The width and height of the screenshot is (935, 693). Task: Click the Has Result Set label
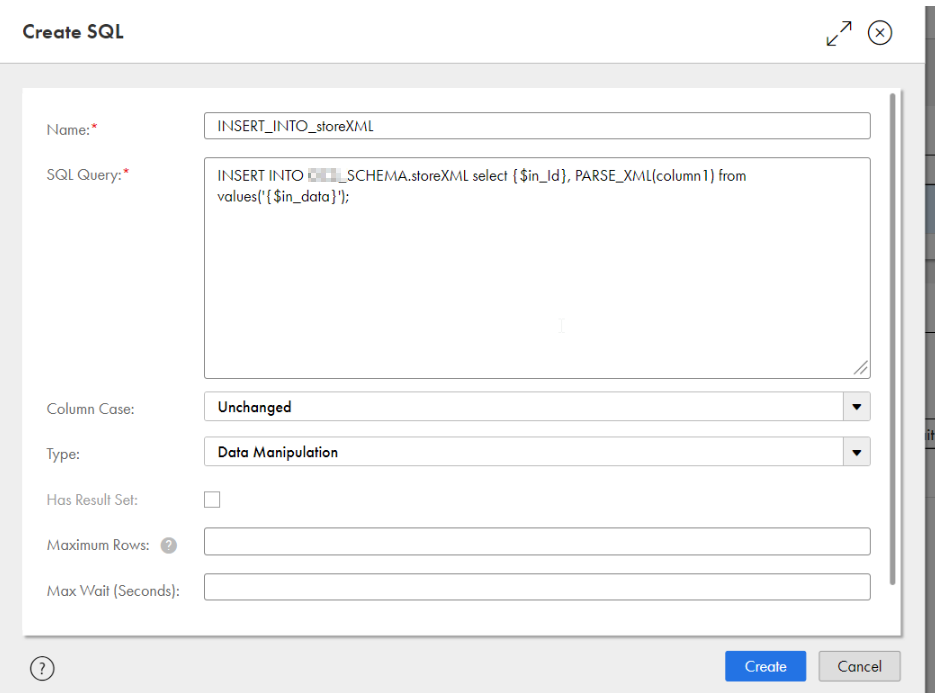92,500
